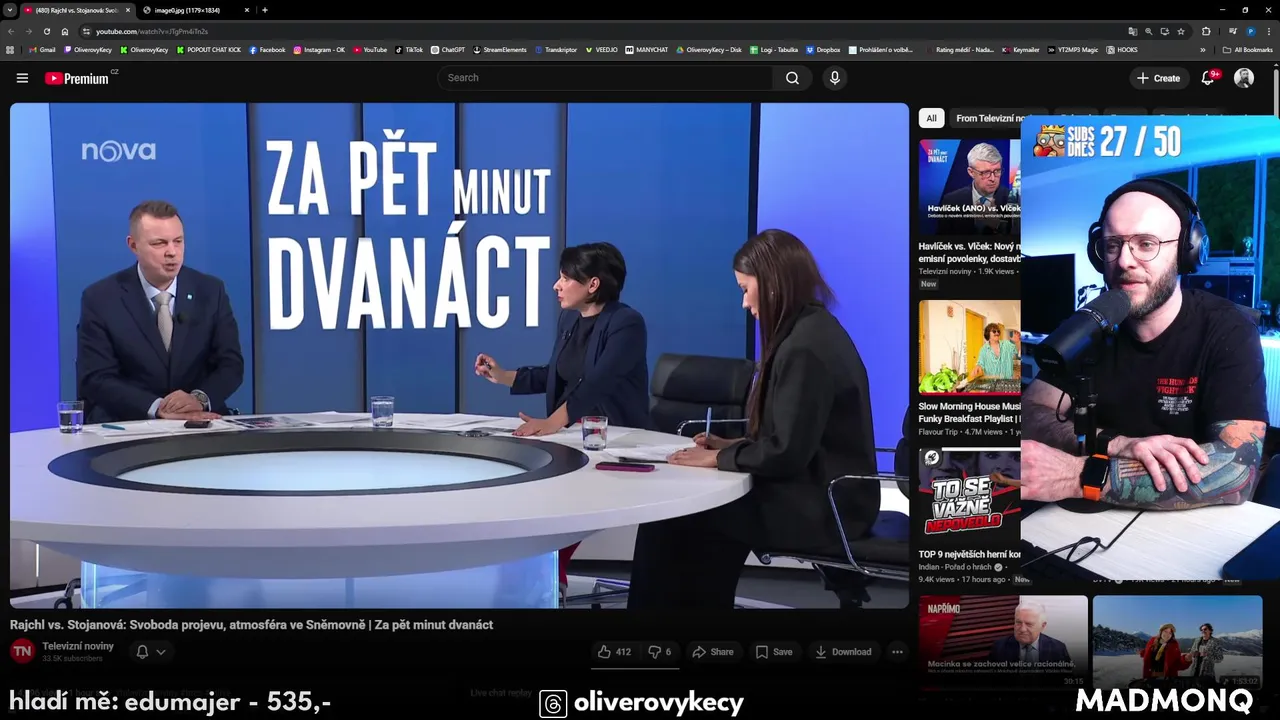This screenshot has height=720, width=1280.
Task: Open the TikTok bookmark
Action: click(x=409, y=49)
